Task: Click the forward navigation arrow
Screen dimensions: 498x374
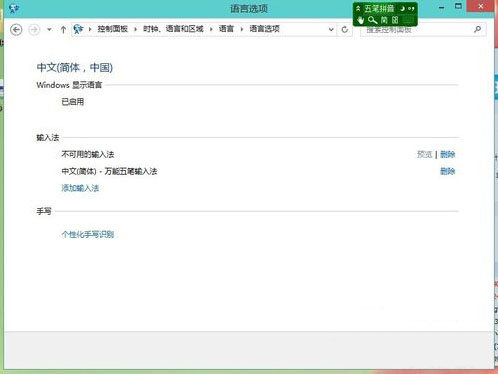Action: [x=34, y=30]
